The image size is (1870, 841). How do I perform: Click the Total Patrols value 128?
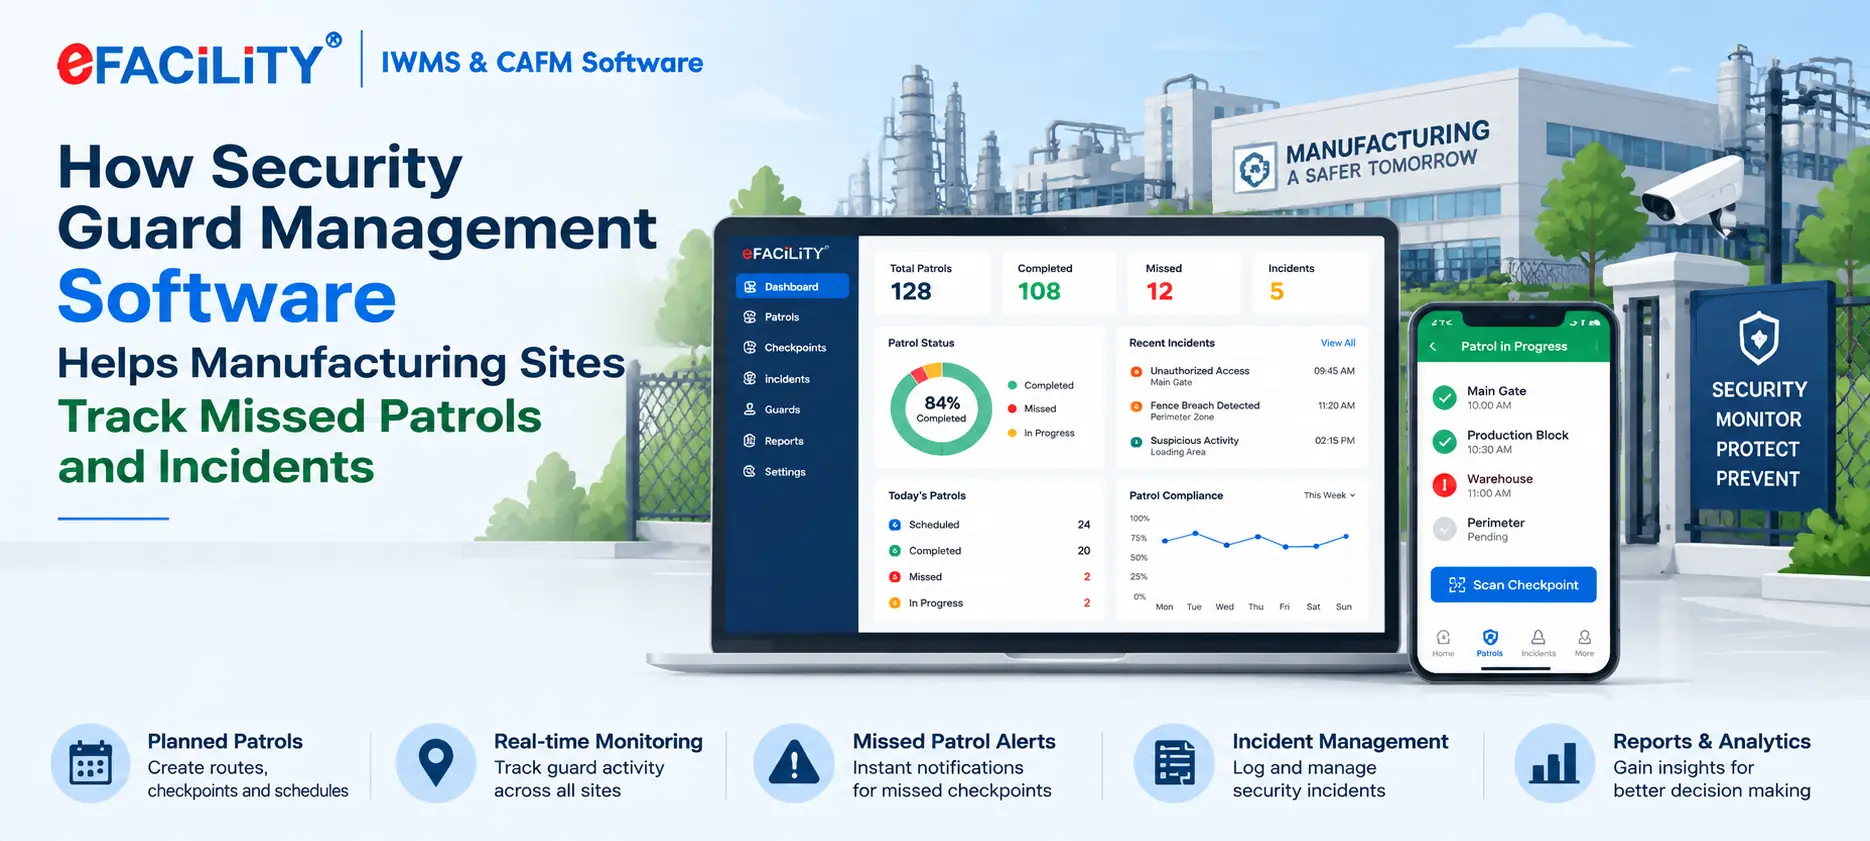[x=911, y=292]
